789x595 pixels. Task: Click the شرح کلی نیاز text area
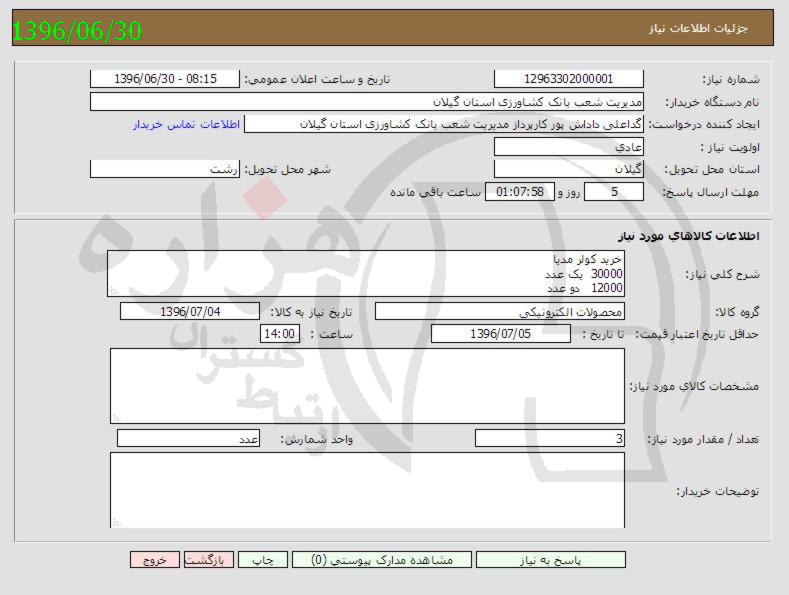pos(366,273)
